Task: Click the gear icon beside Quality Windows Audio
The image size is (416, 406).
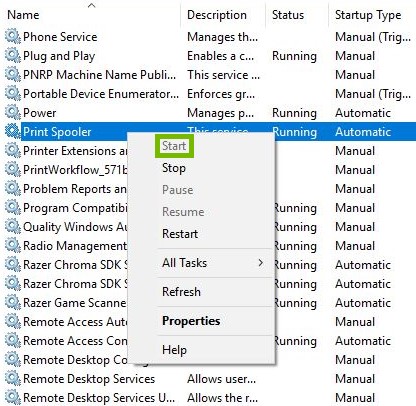Action: [13, 226]
